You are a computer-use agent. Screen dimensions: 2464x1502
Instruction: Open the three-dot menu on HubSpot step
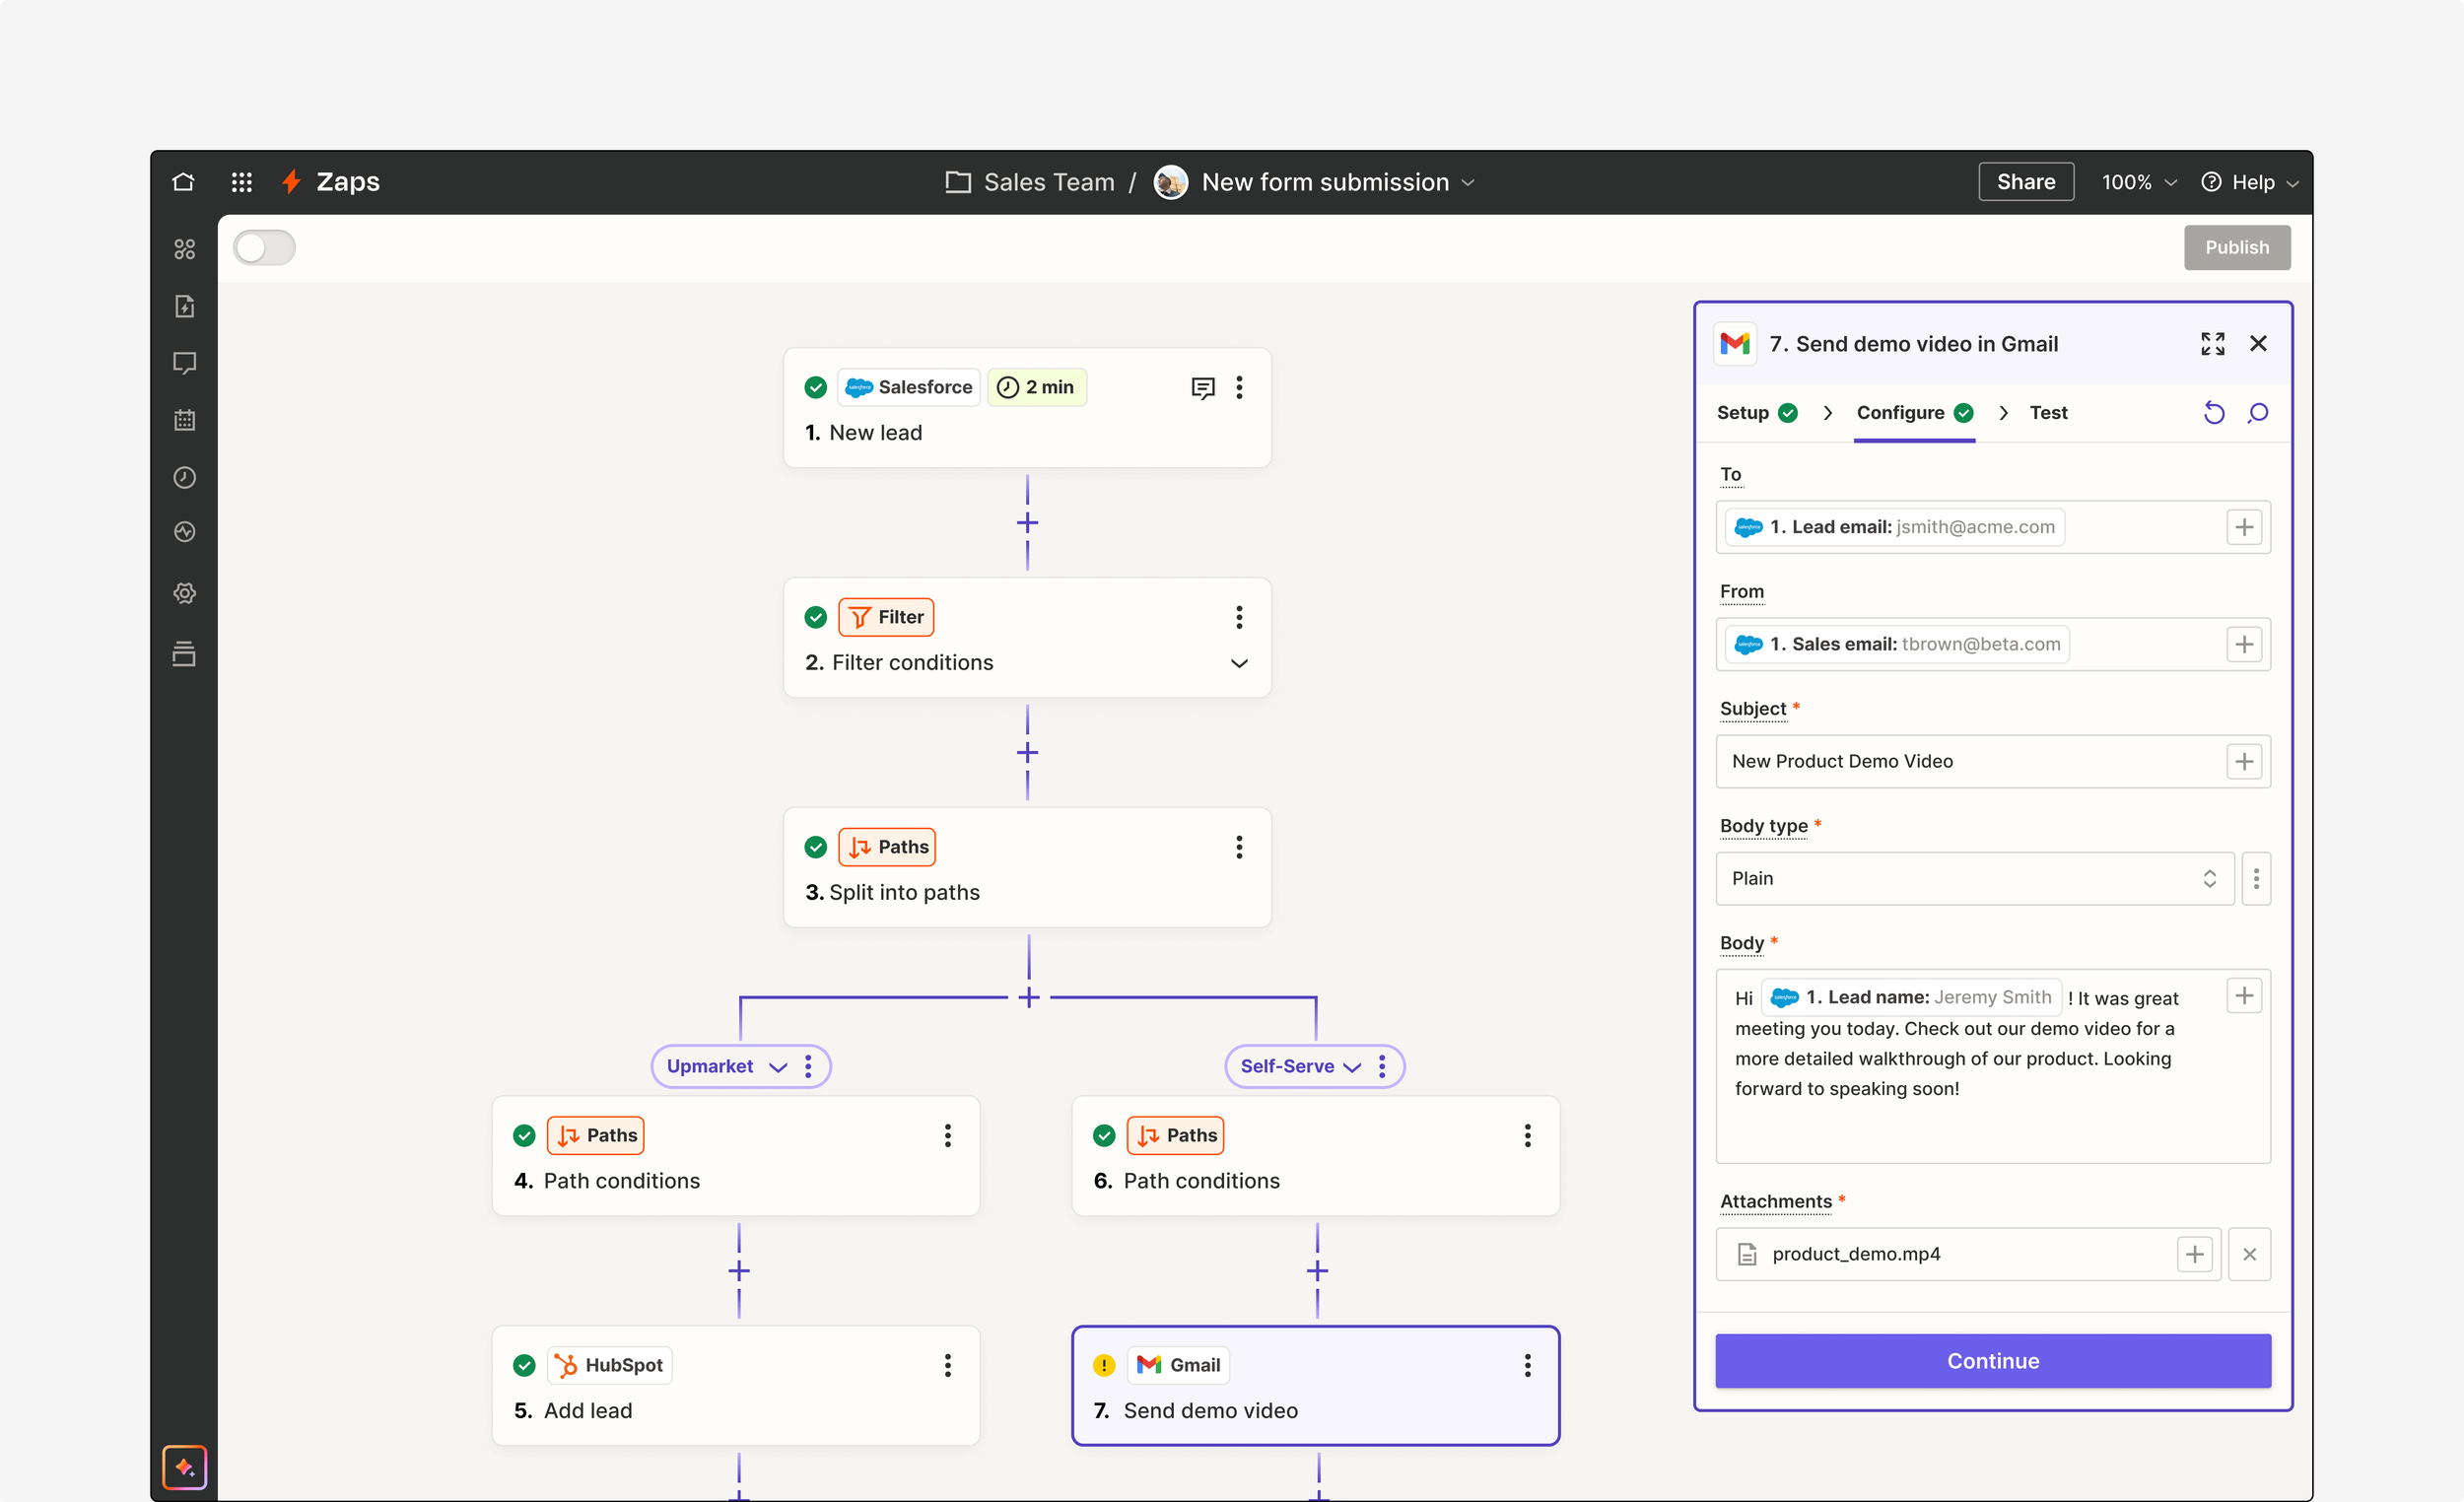pos(947,1365)
